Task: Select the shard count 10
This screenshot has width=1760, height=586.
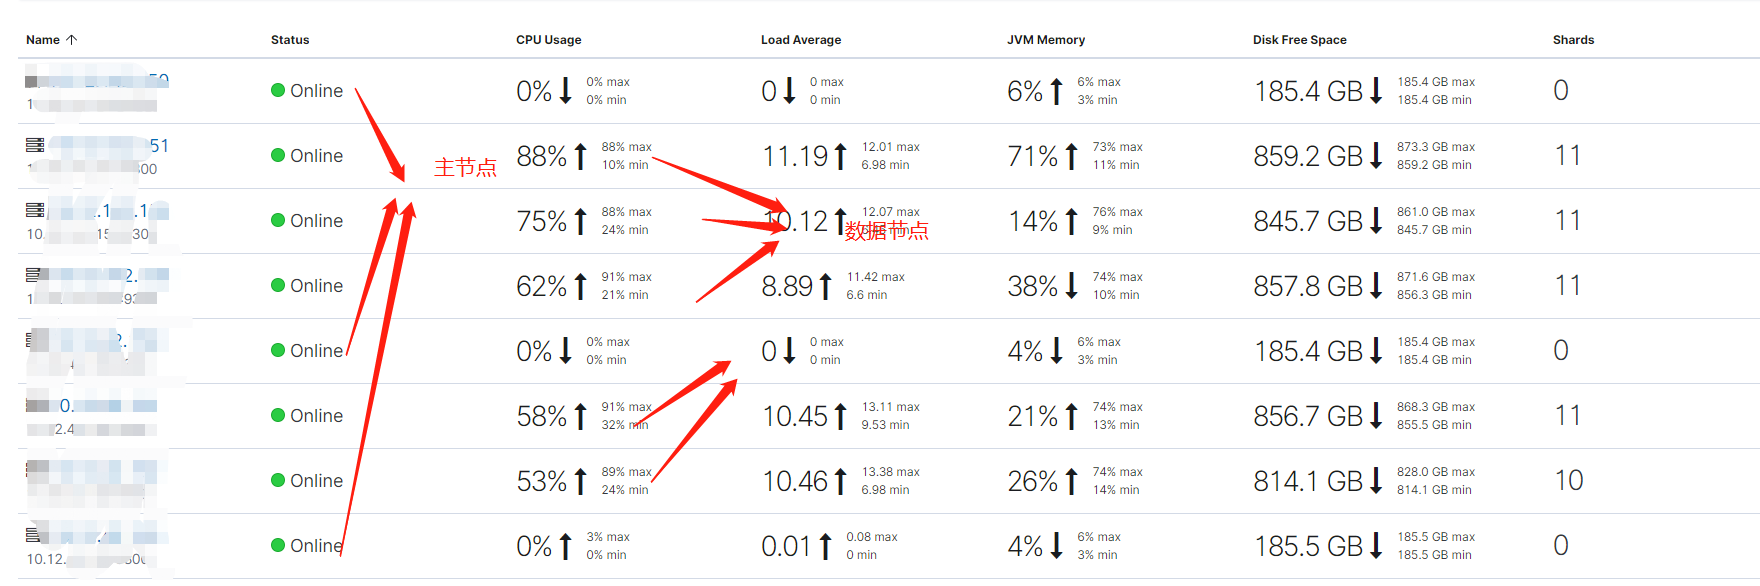Action: (1569, 481)
